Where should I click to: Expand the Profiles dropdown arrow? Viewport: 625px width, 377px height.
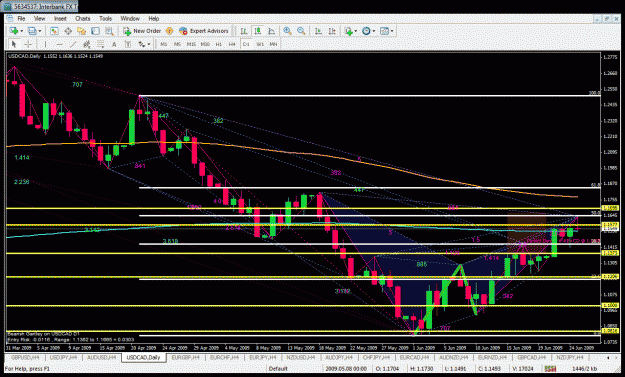pyautogui.click(x=40, y=31)
